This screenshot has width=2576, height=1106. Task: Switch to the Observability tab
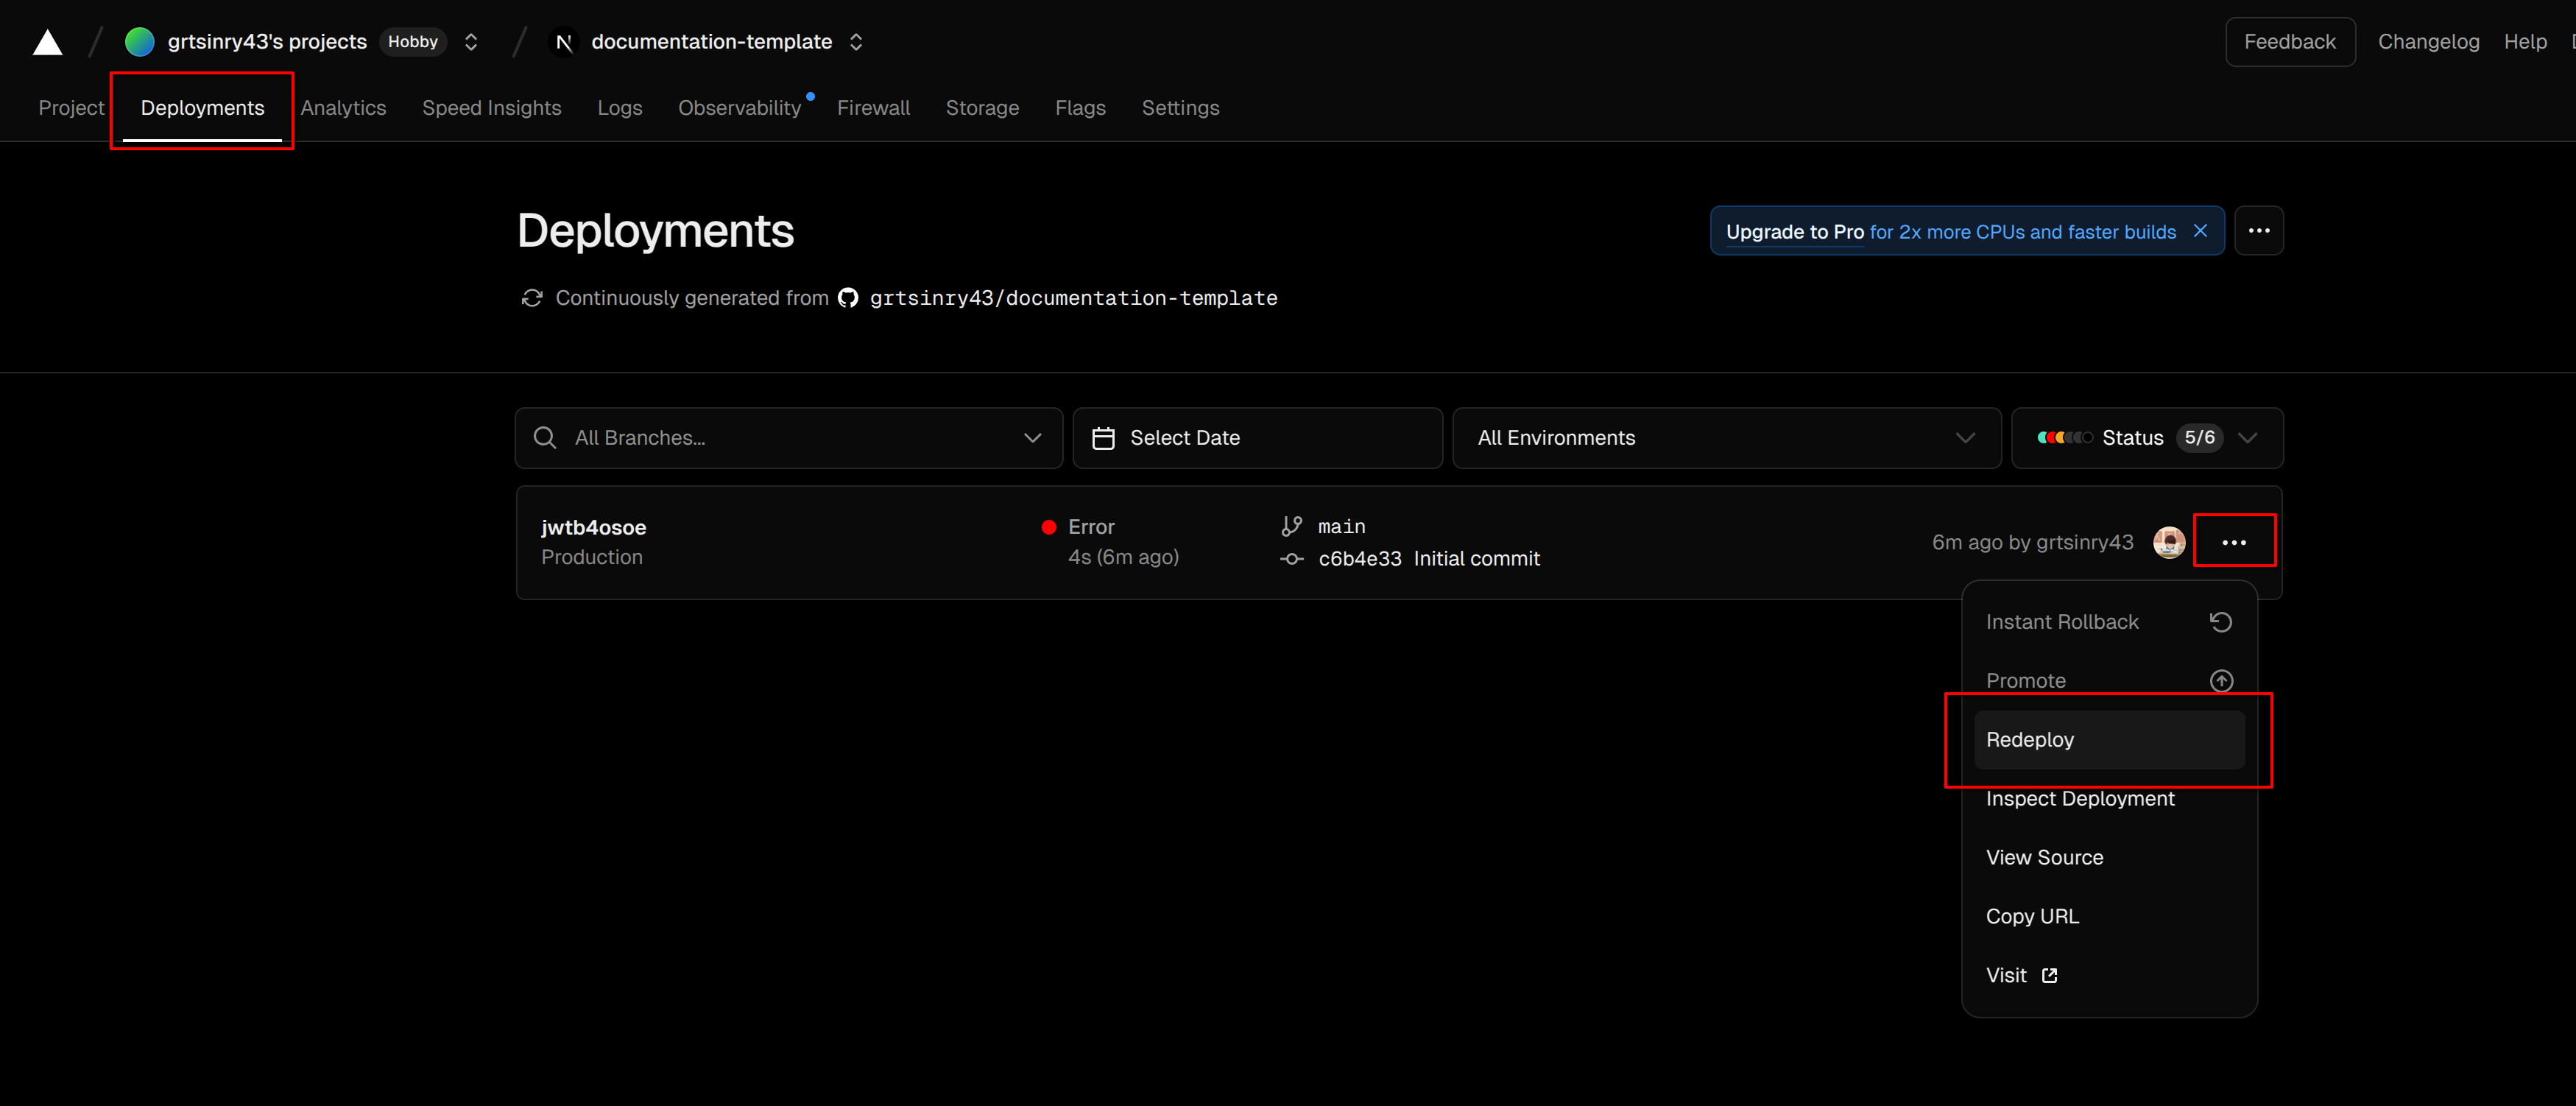click(x=740, y=108)
